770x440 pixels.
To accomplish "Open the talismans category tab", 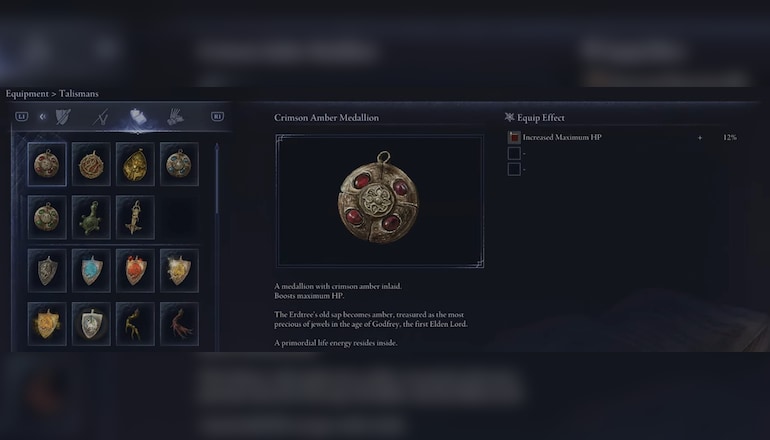I will tap(138, 117).
